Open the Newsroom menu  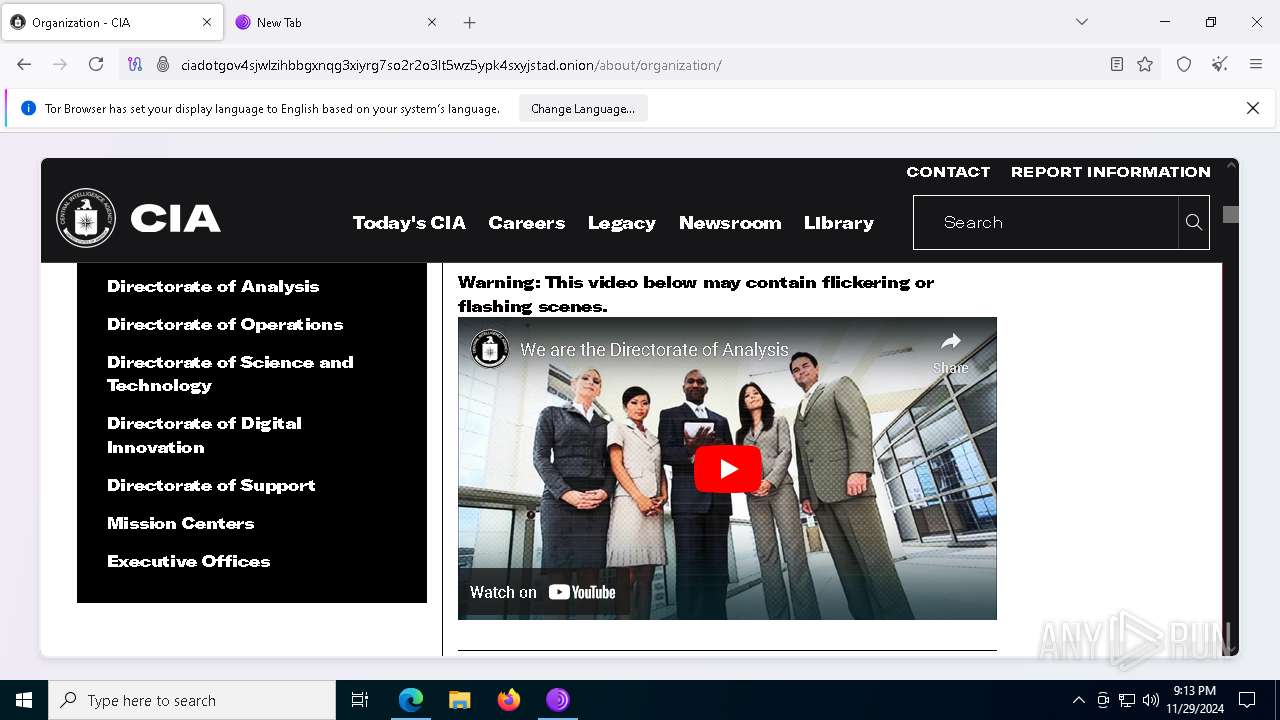[730, 222]
